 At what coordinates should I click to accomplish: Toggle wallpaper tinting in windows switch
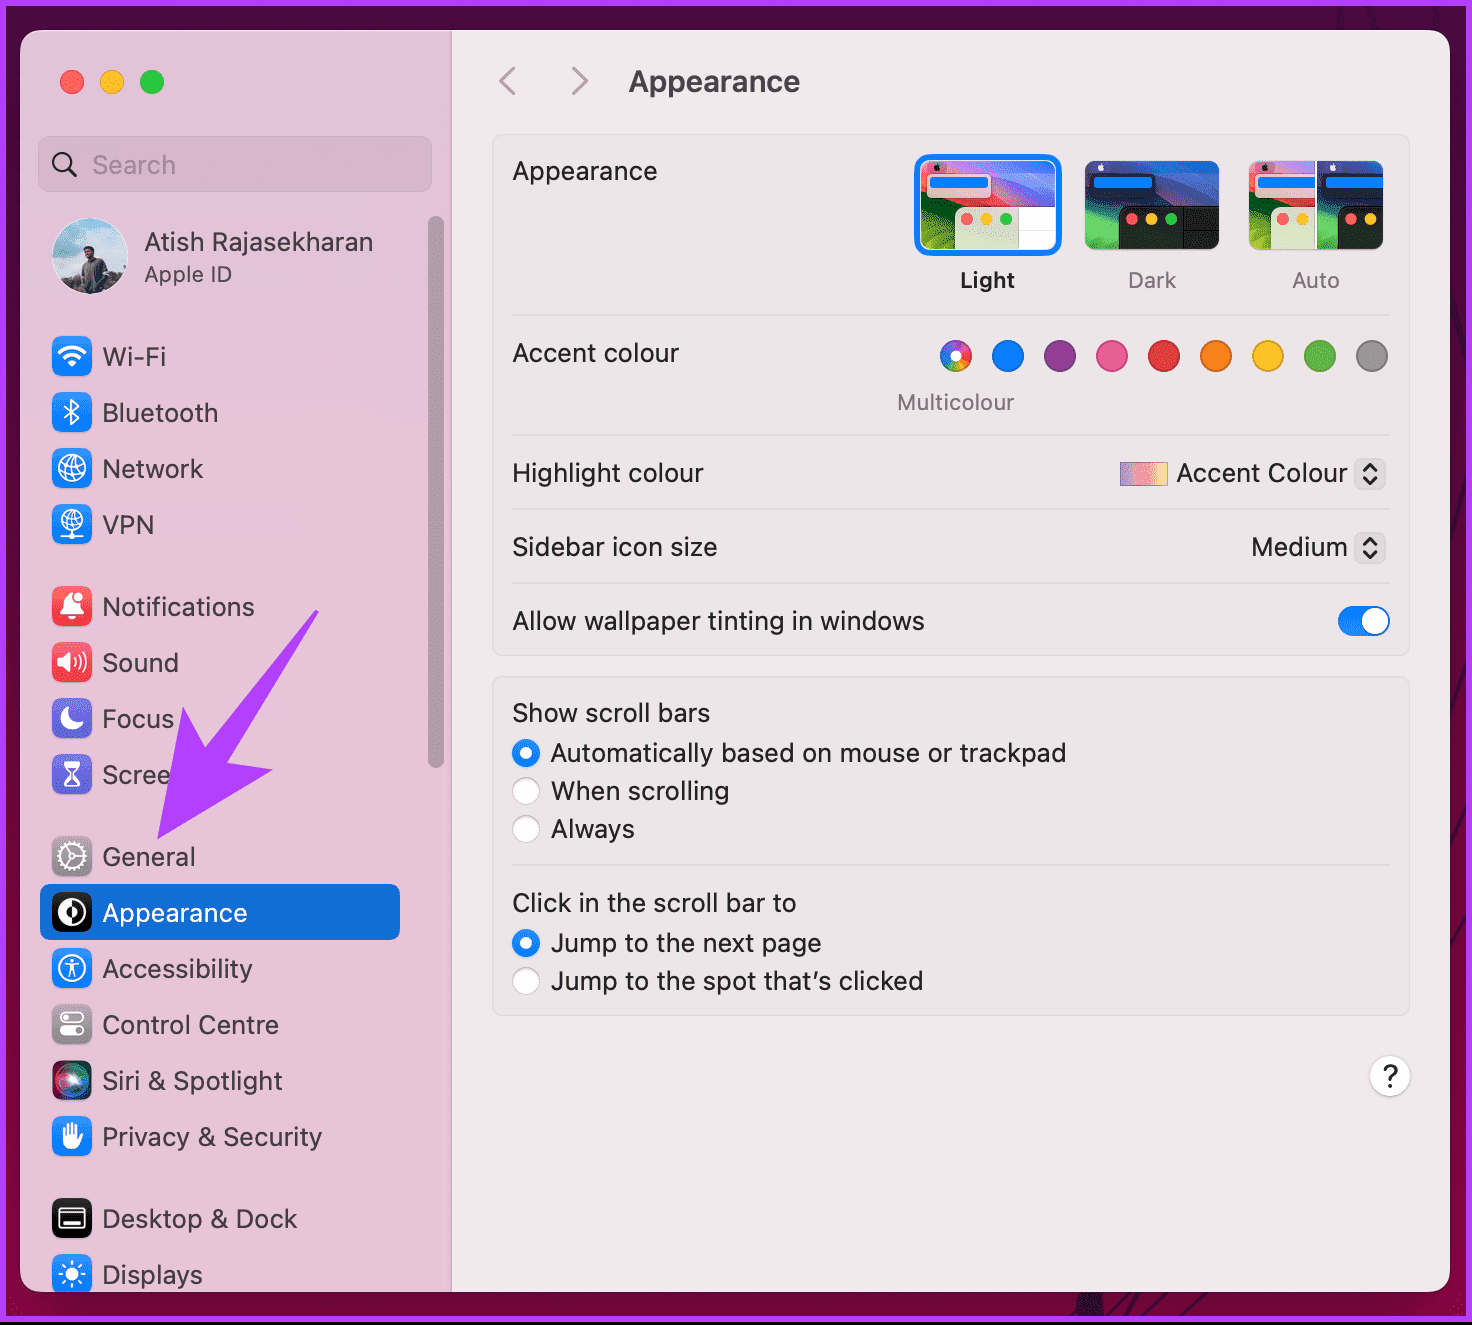coord(1364,621)
